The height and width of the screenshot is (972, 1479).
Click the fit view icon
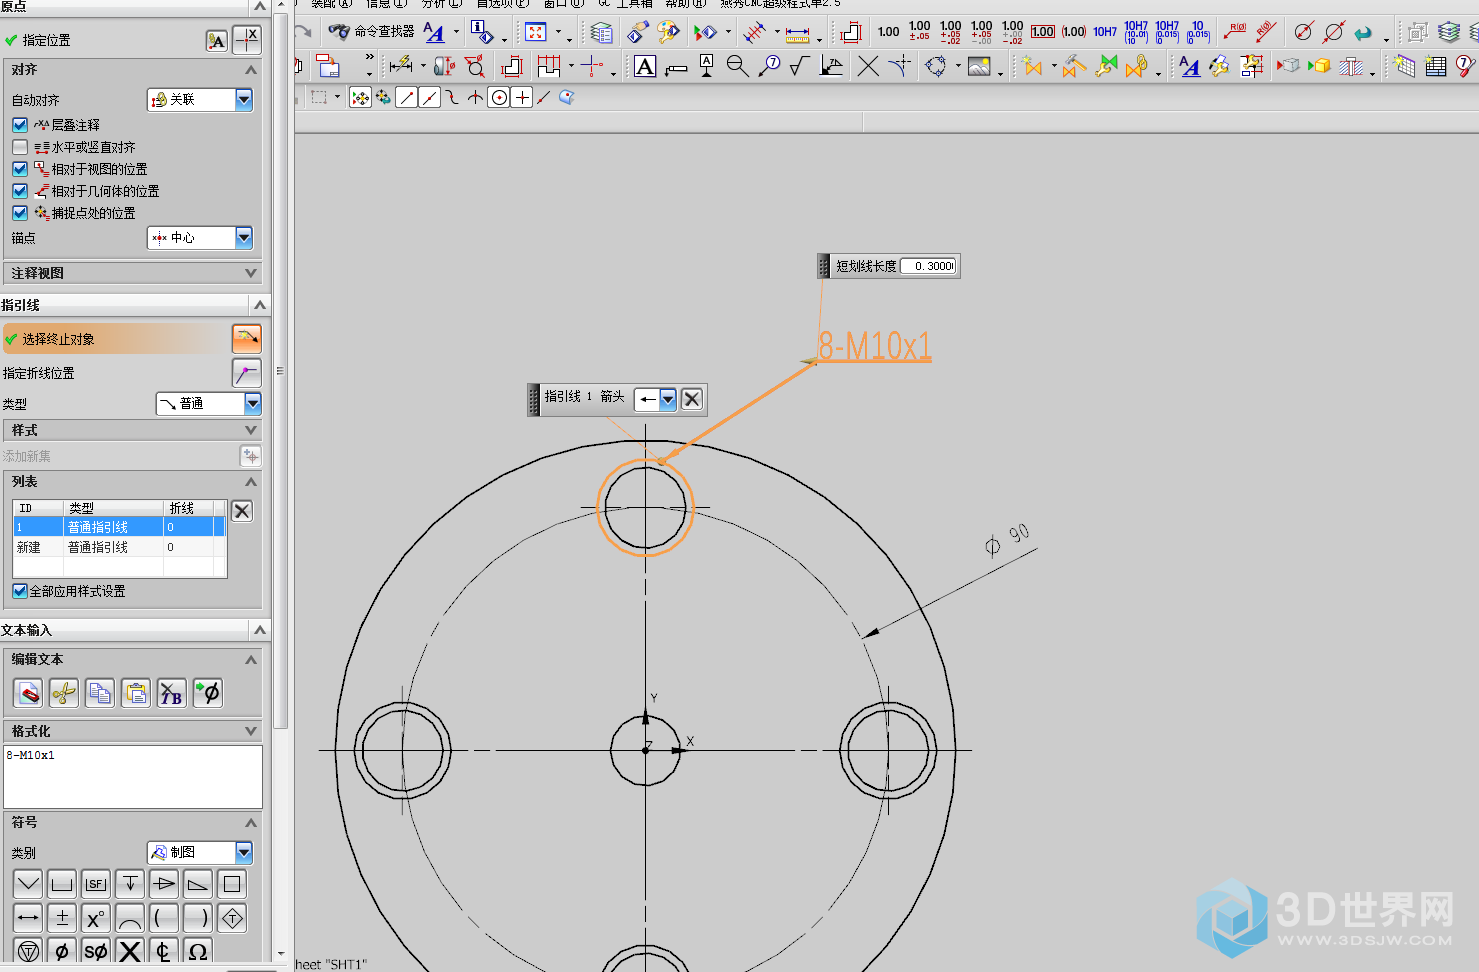pyautogui.click(x=536, y=32)
